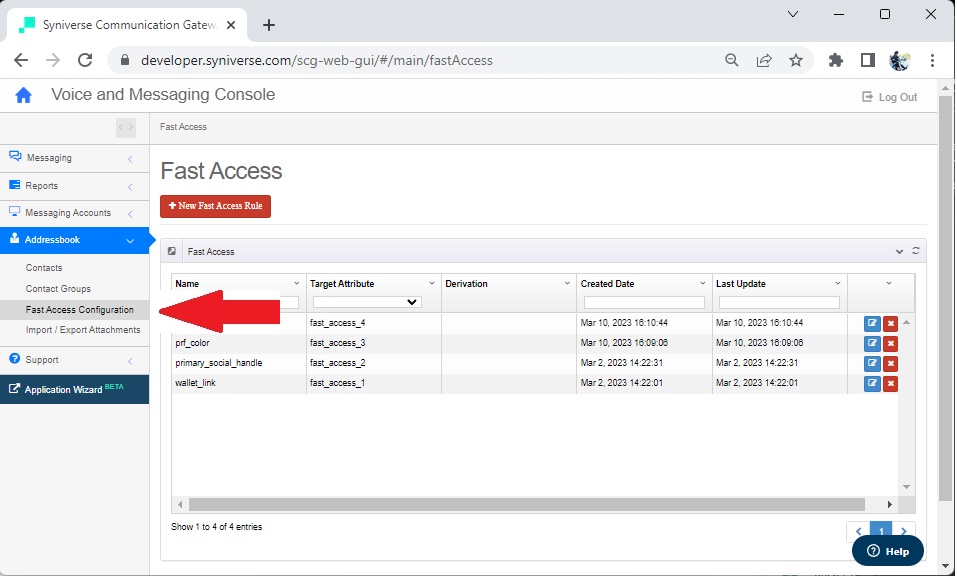The height and width of the screenshot is (577, 957).
Task: Open the Created Date column menu arrow
Action: point(702,283)
